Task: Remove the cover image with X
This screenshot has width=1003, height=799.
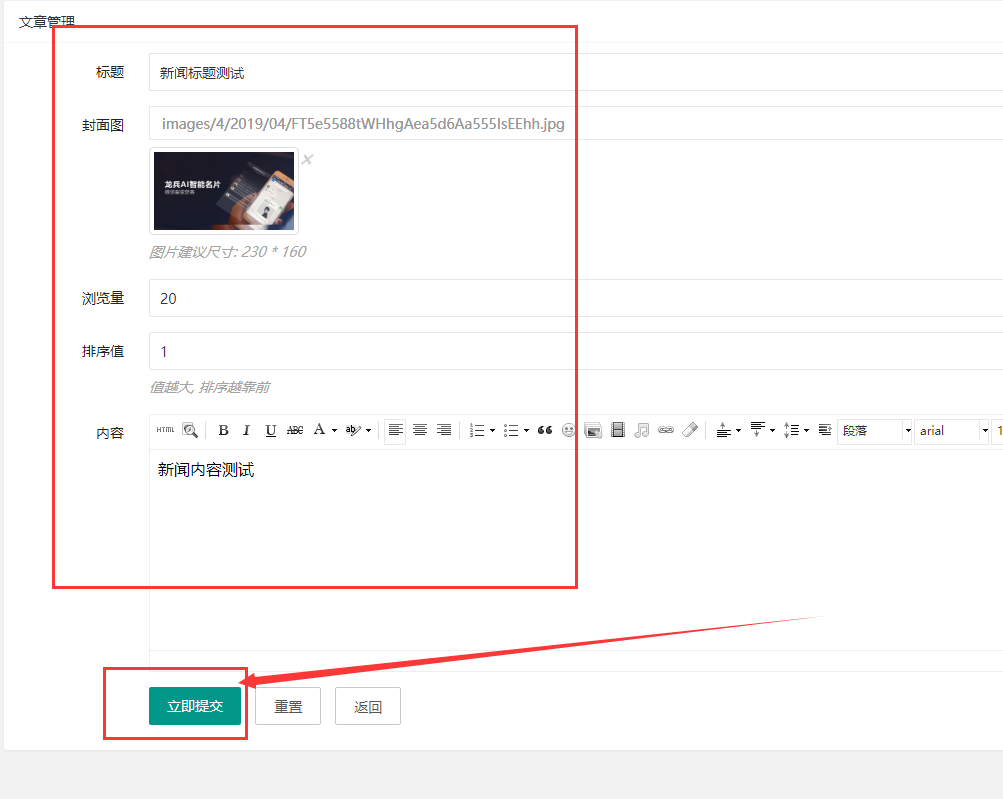Action: 308,159
